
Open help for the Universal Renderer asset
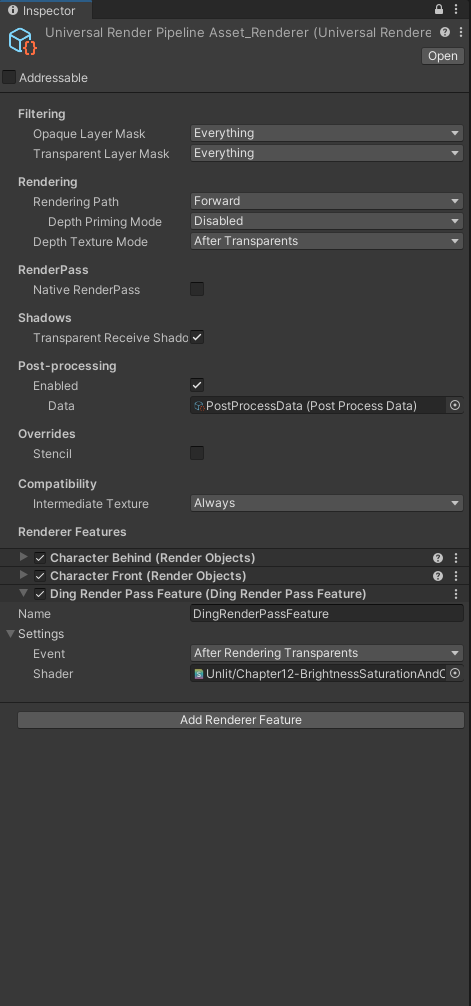[445, 32]
